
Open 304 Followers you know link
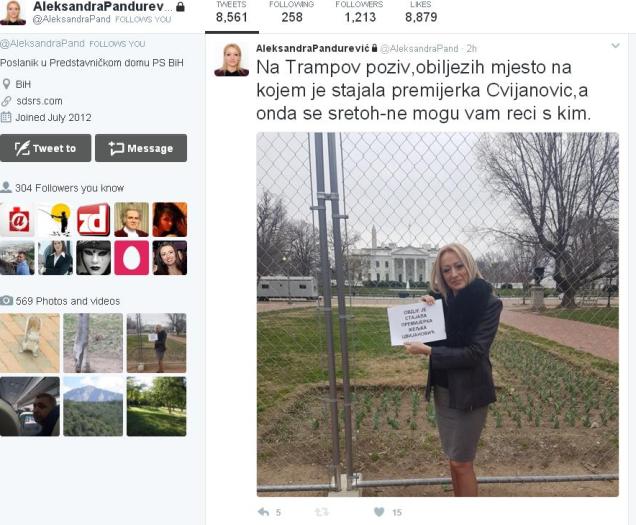(69, 188)
